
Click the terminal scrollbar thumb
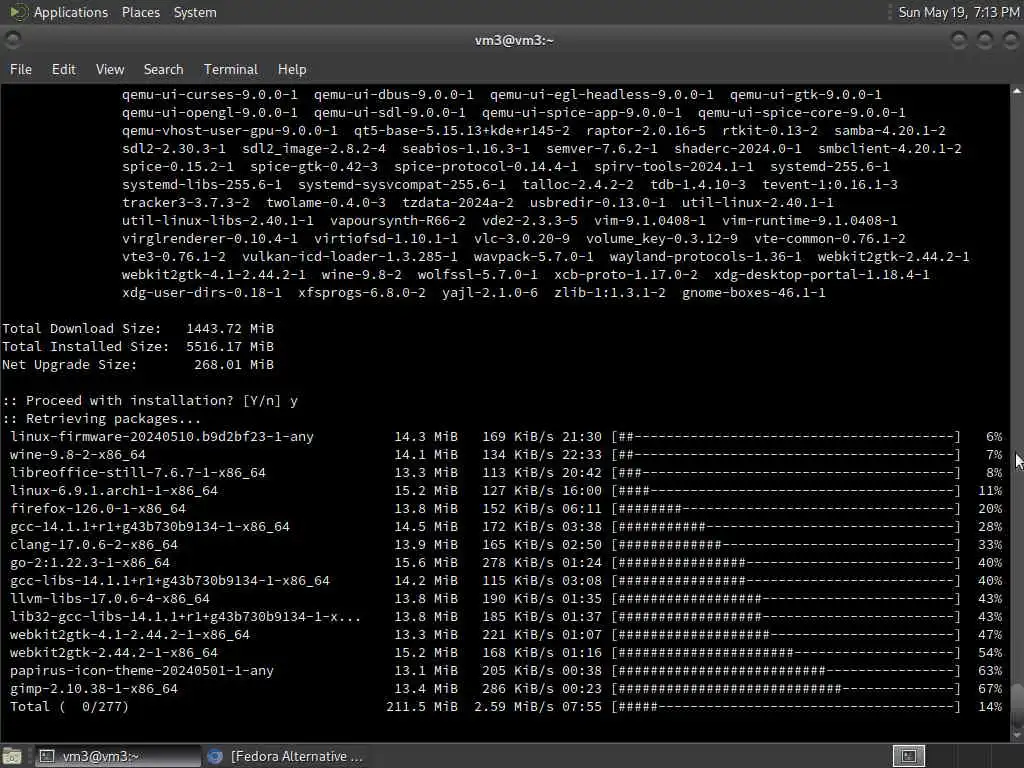click(x=1017, y=705)
